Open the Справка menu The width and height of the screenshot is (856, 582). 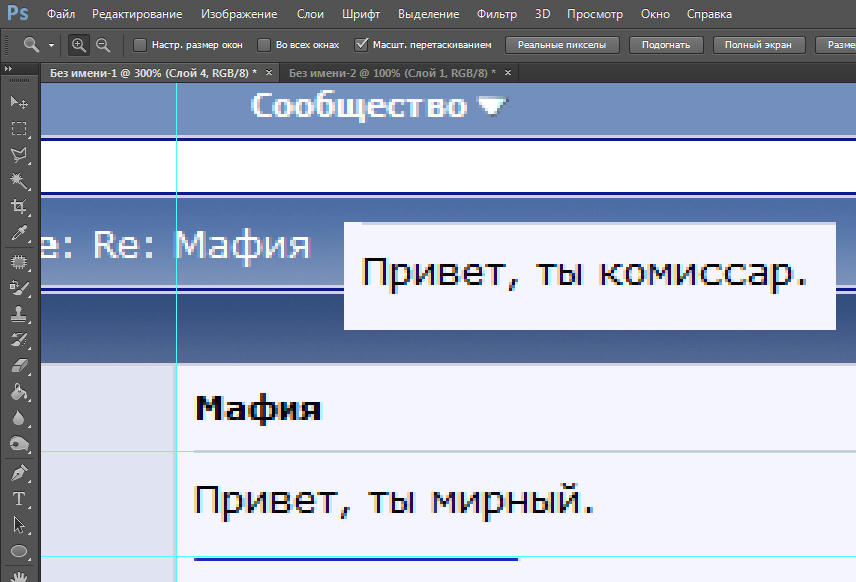click(x=709, y=14)
